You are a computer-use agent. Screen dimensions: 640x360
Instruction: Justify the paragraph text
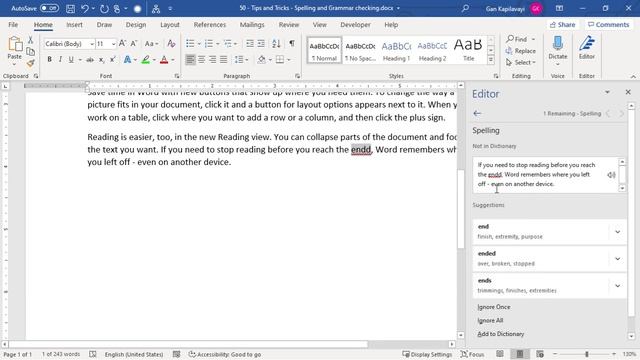coord(223,60)
